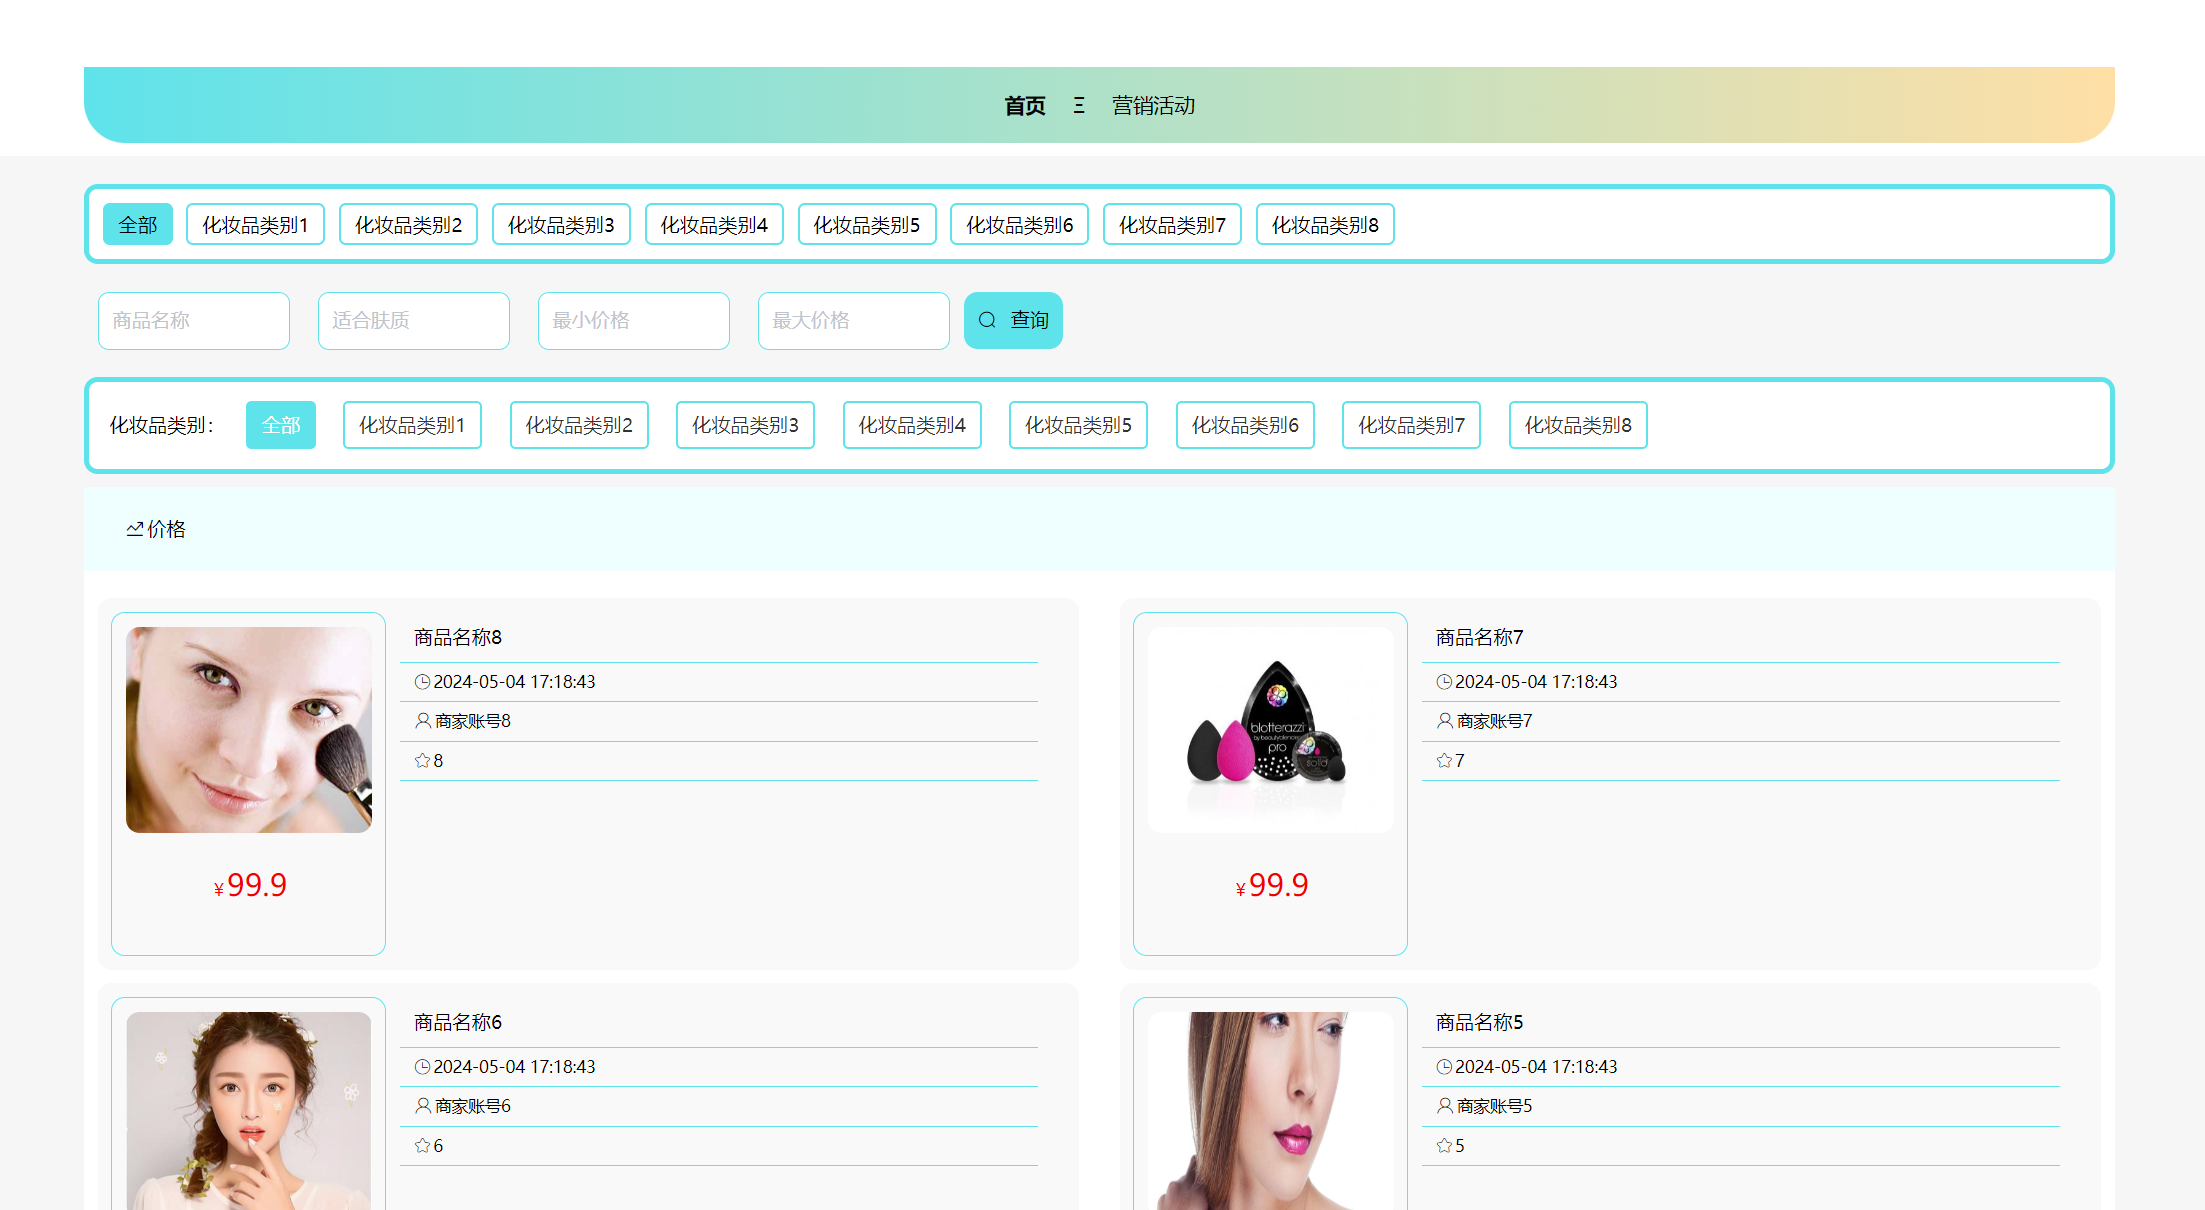Select 化妆品类别7 in the top category bar
This screenshot has width=2205, height=1210.
click(x=1172, y=225)
